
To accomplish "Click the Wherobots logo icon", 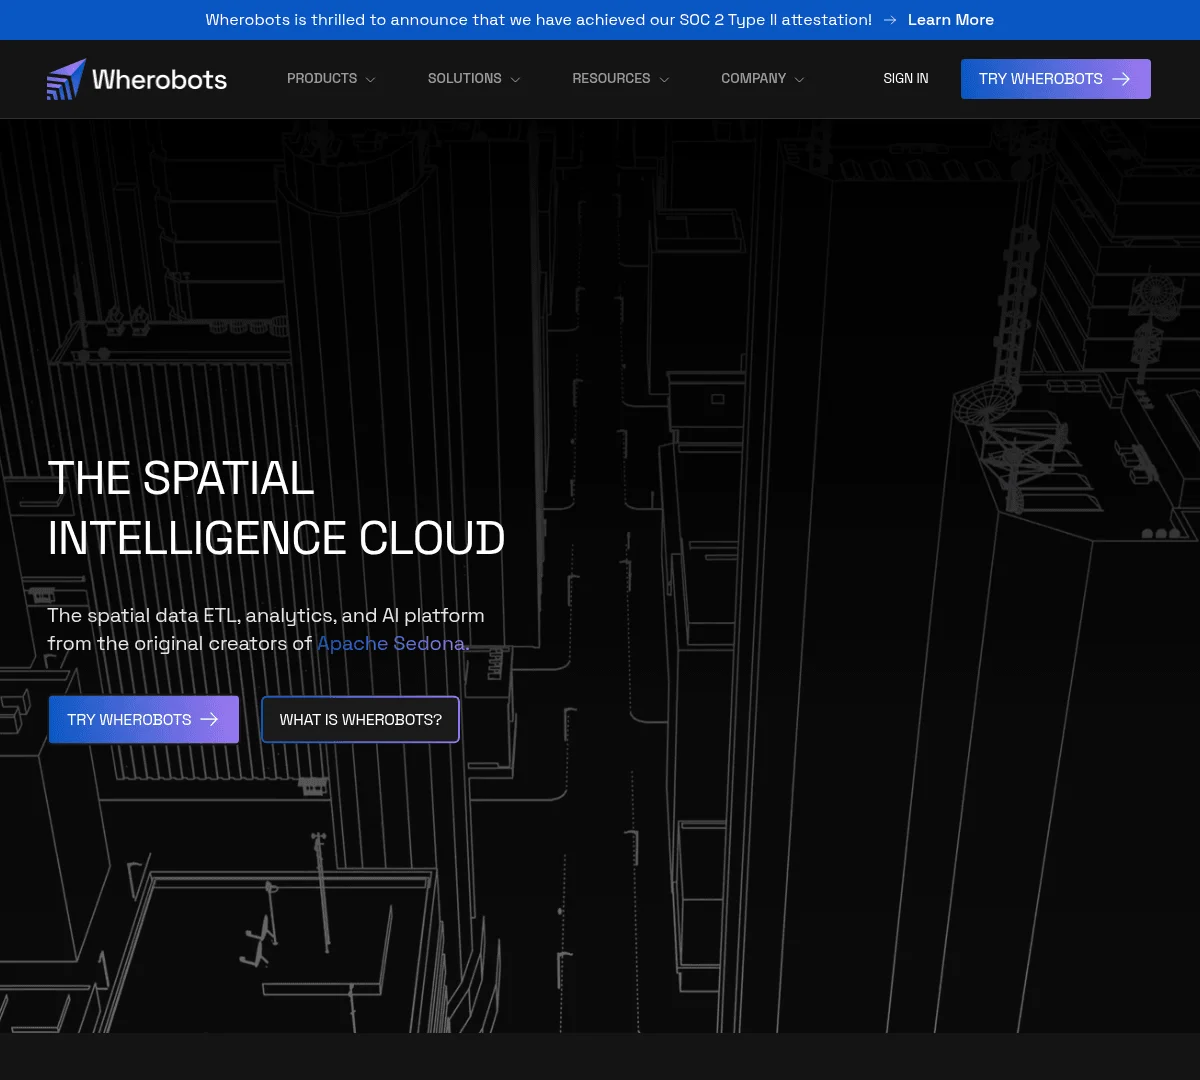I will pos(66,79).
